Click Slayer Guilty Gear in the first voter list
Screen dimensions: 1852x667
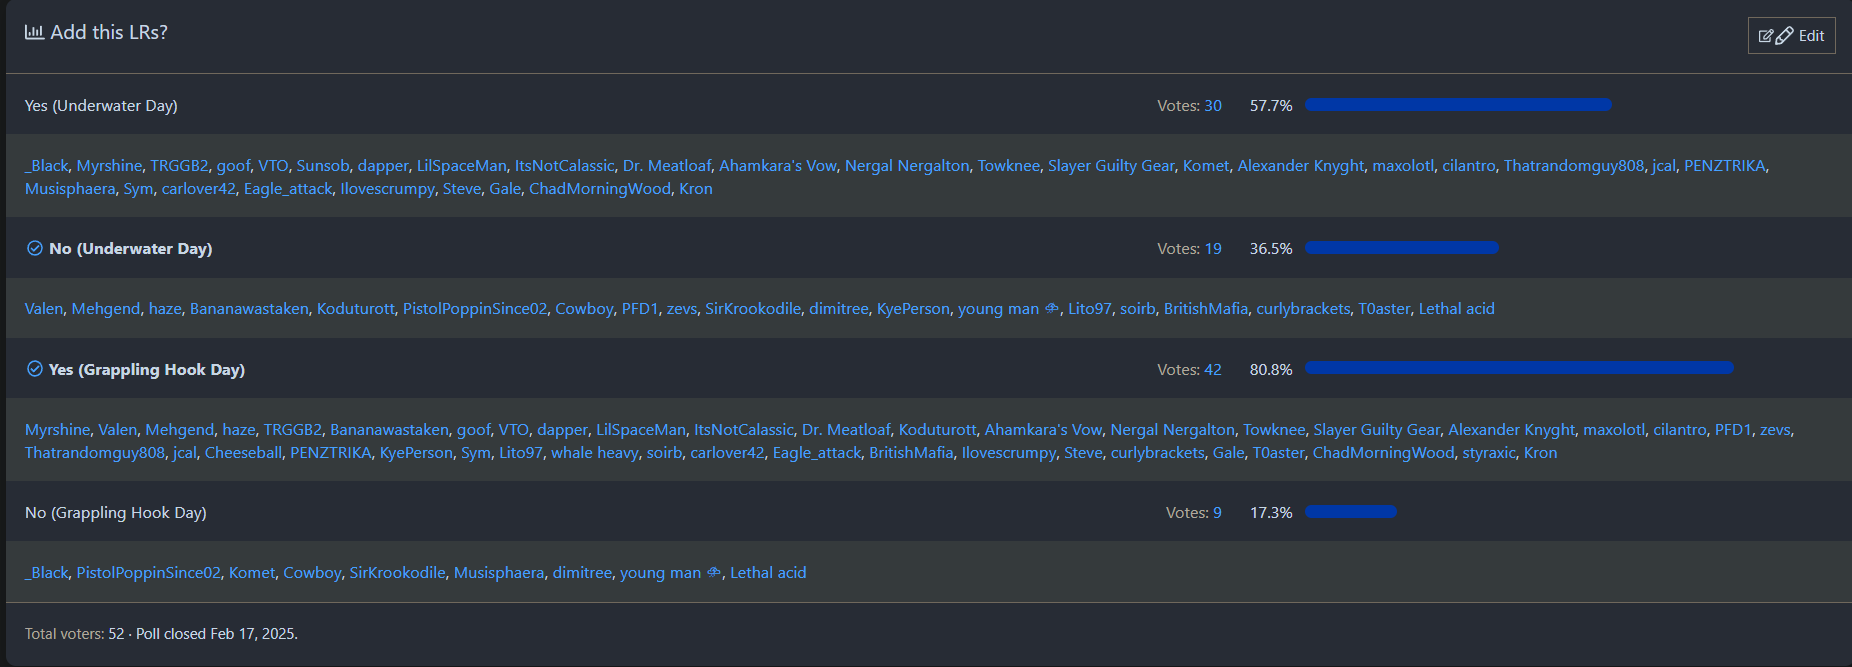pos(1111,166)
